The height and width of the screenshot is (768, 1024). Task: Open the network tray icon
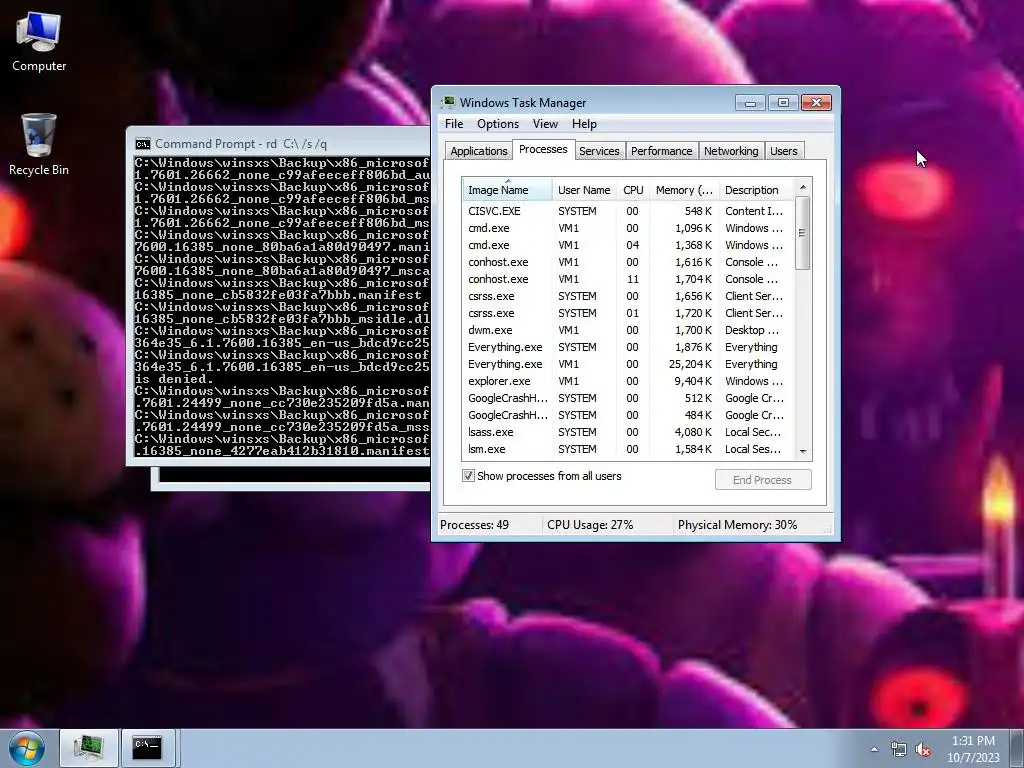899,750
